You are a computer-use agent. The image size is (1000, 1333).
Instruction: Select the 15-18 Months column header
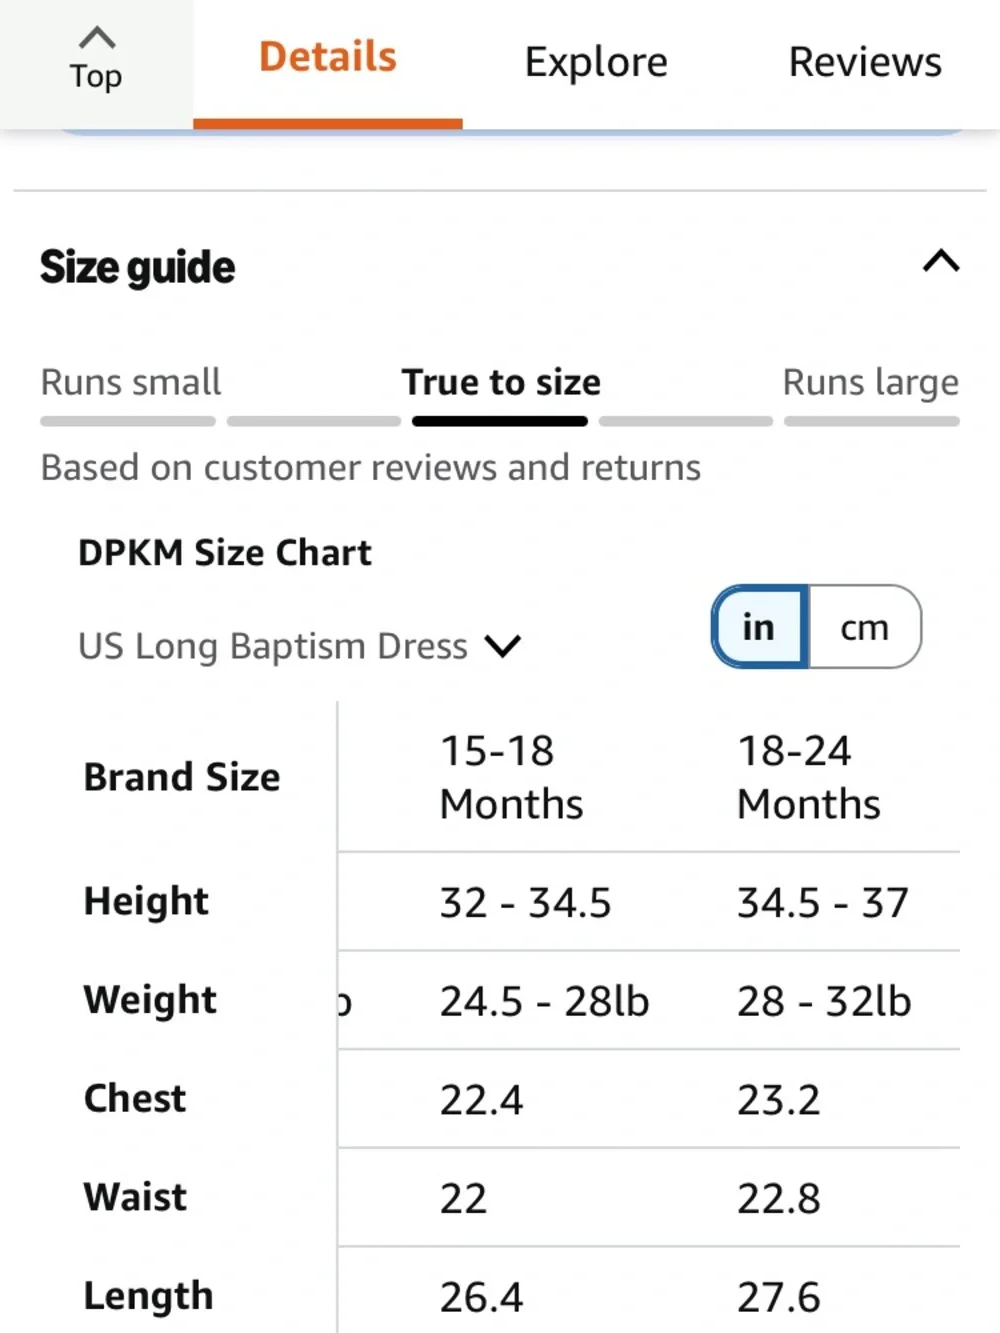tap(511, 777)
